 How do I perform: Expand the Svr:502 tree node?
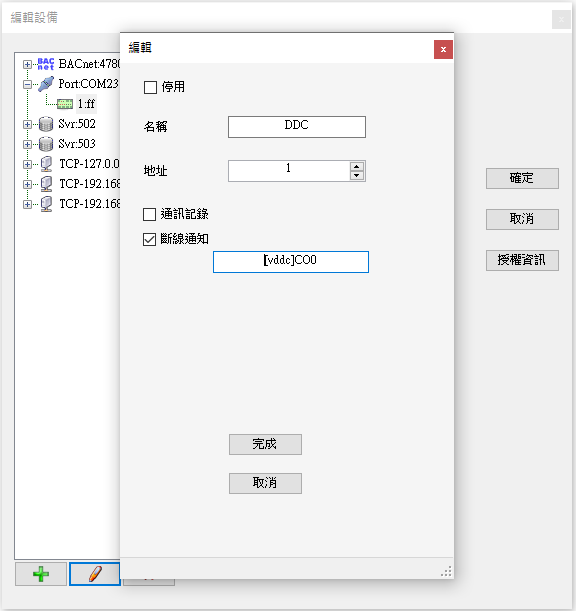27,124
